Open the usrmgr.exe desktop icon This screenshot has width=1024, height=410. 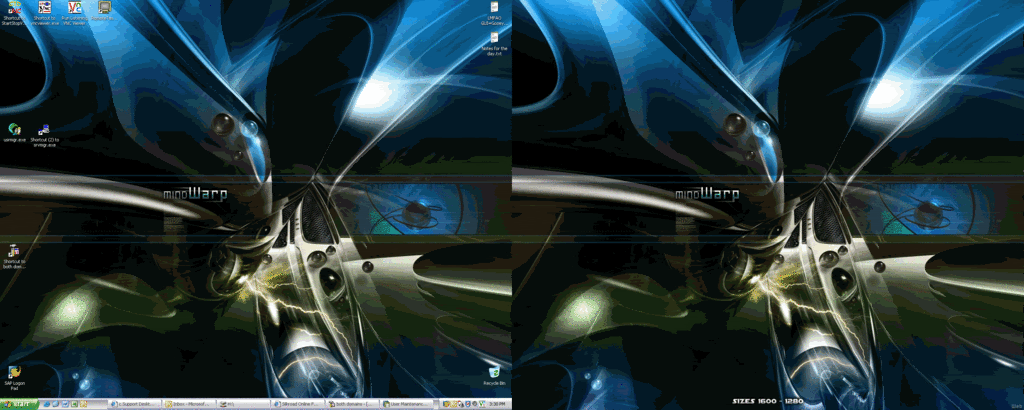click(x=12, y=133)
